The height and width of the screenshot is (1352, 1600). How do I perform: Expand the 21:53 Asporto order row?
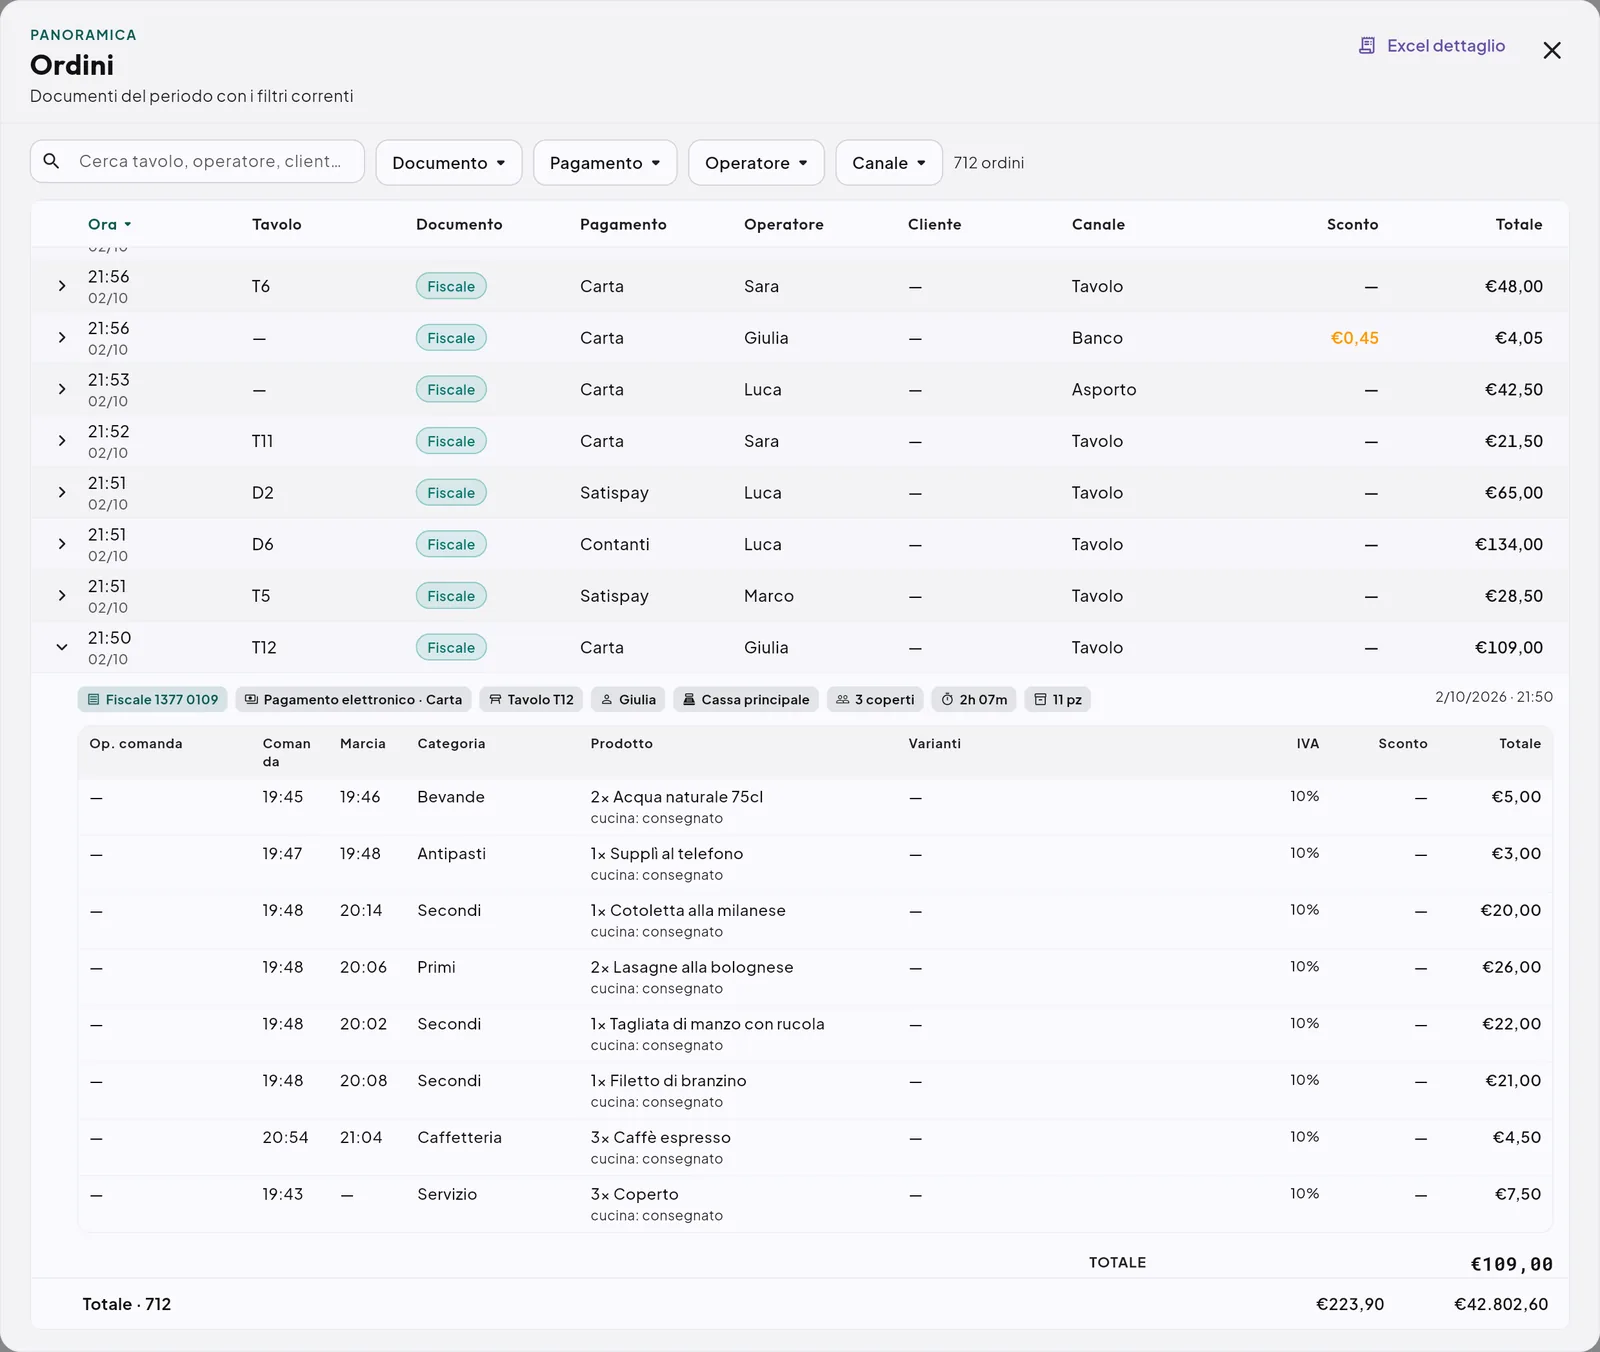62,389
